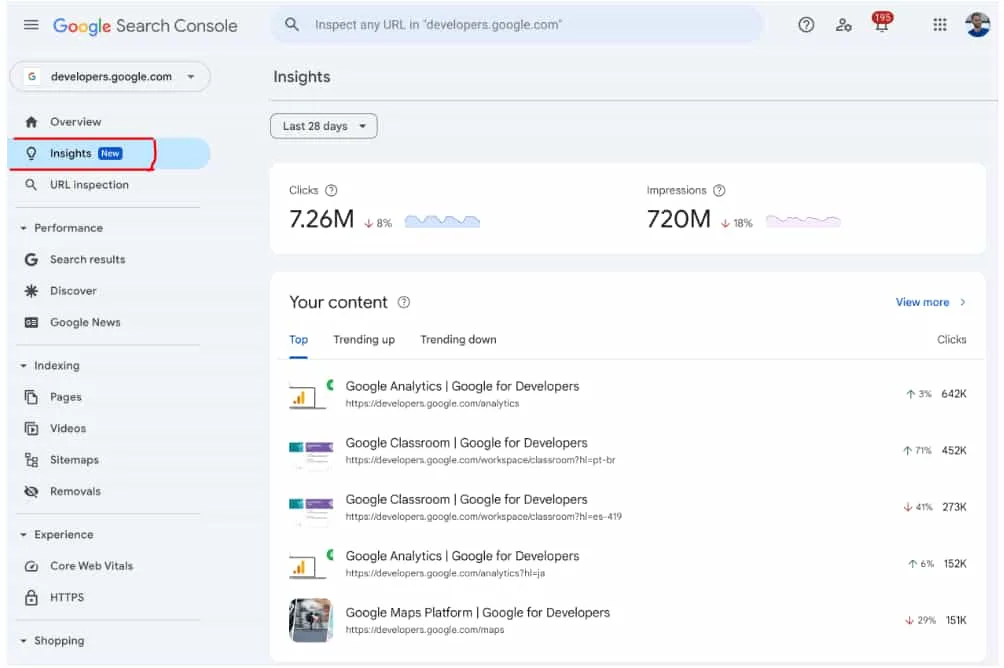Viewport: 1004px width, 668px height.
Task: Click the 7.26M clicks value
Action: [321, 219]
